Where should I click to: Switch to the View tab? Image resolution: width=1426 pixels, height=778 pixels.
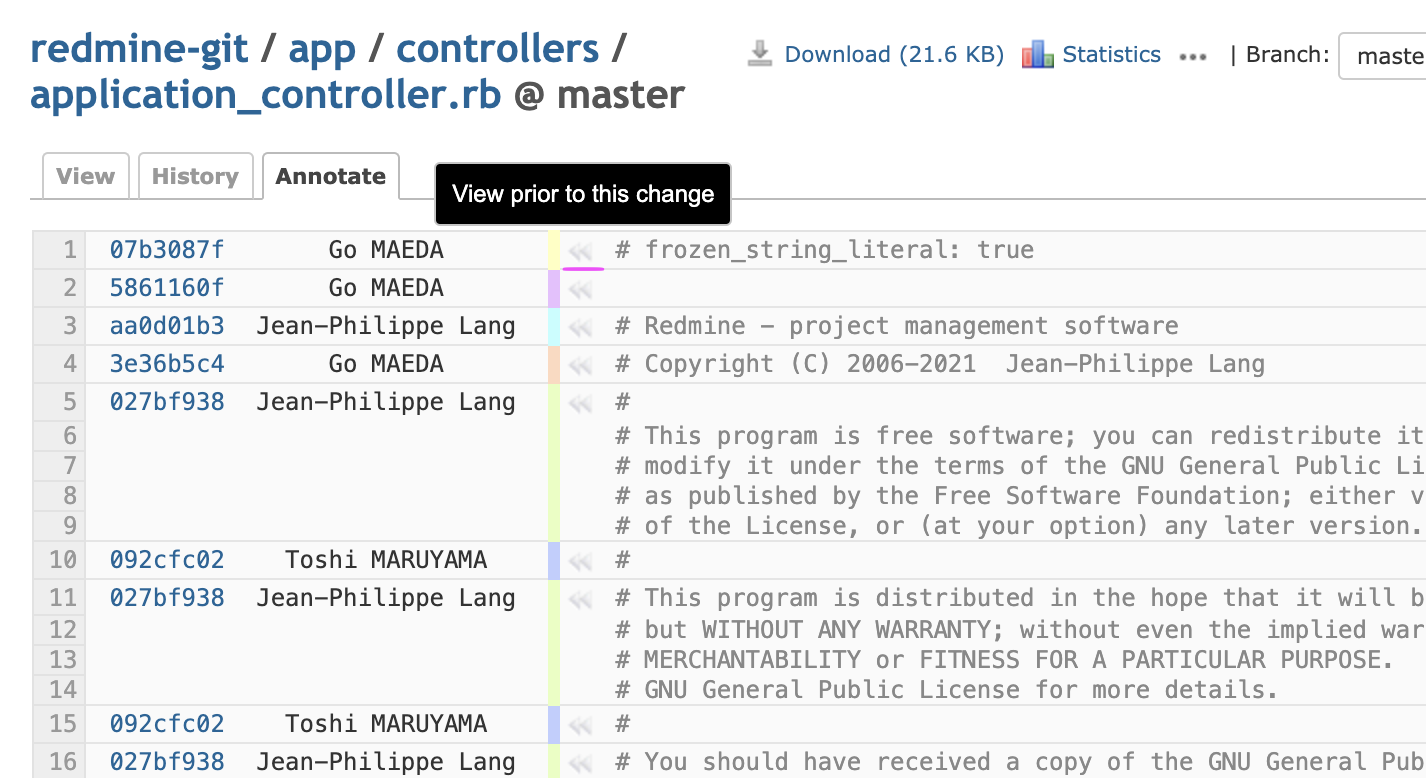[86, 176]
